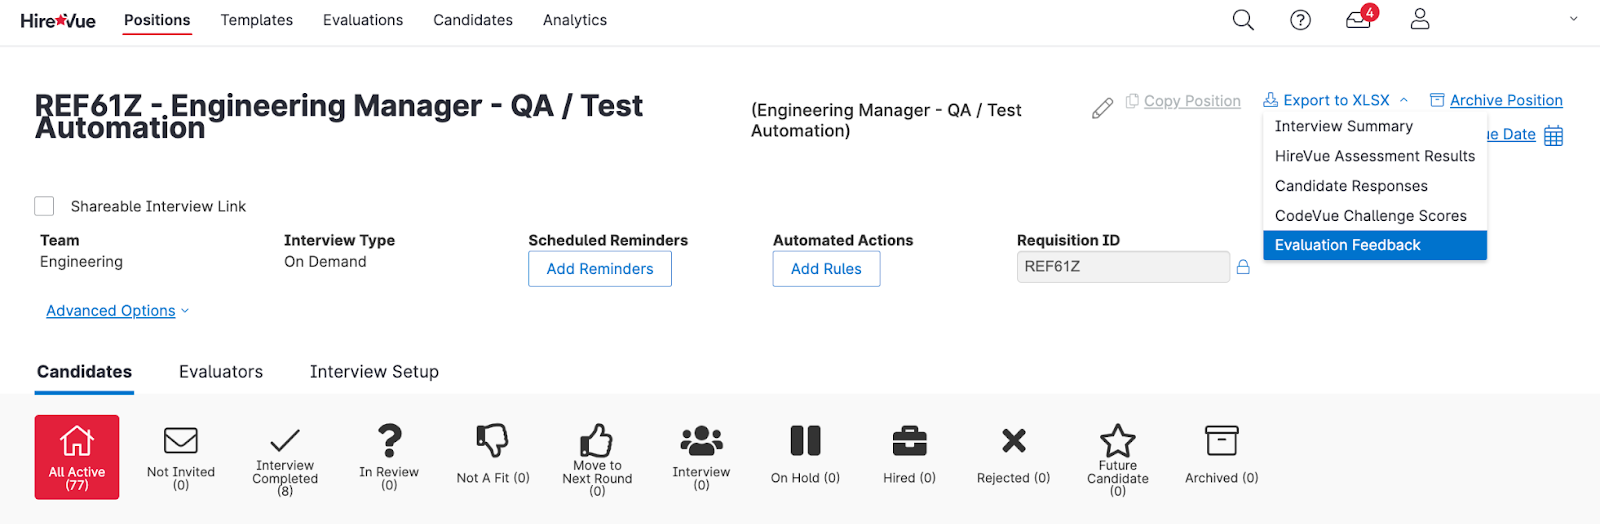Click the Add Reminders button

click(600, 269)
